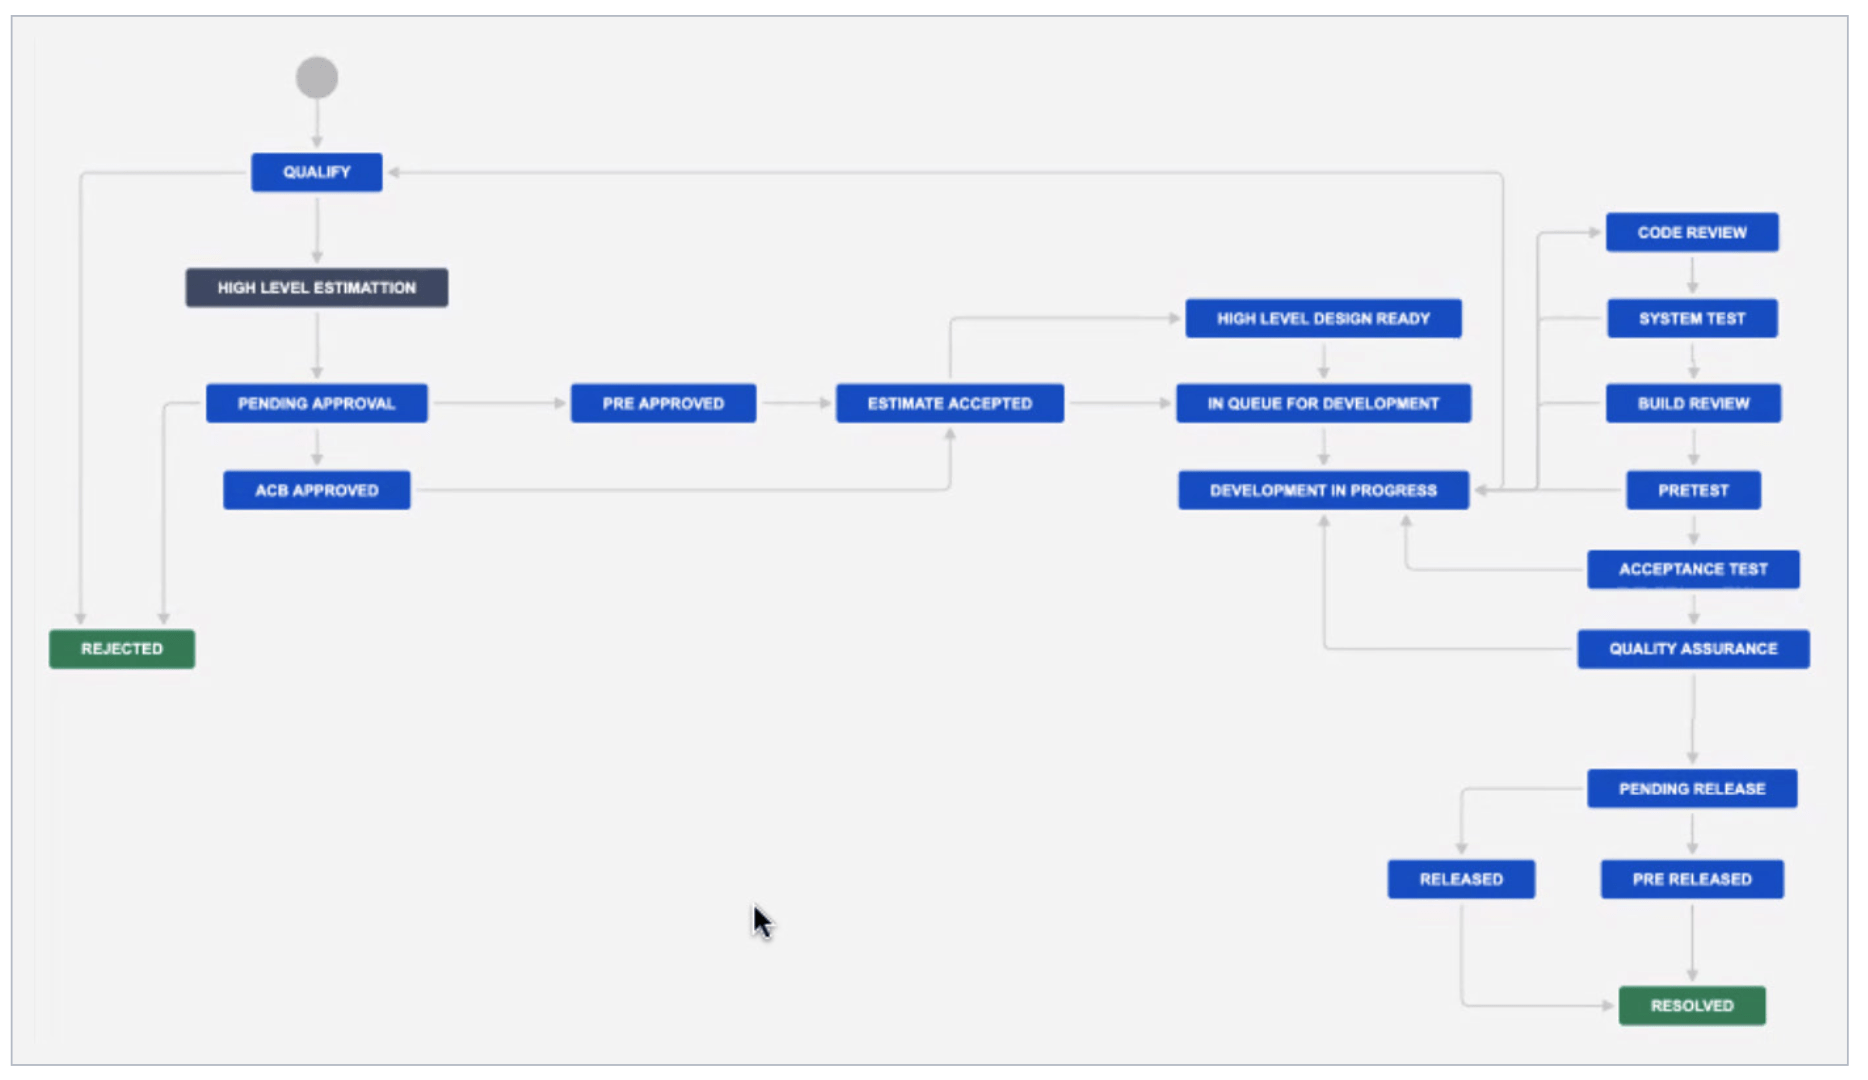Click the CODE REVIEW status
The width and height of the screenshot is (1868, 1080).
1692,233
